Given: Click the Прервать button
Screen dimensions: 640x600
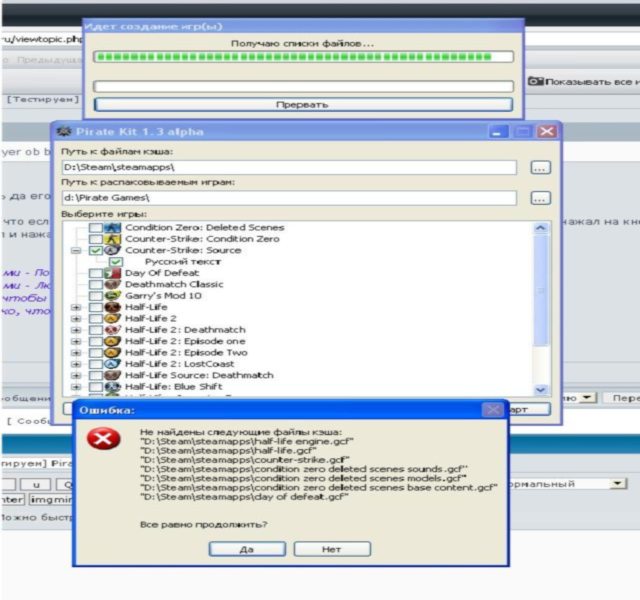Looking at the screenshot, I should pos(303,104).
